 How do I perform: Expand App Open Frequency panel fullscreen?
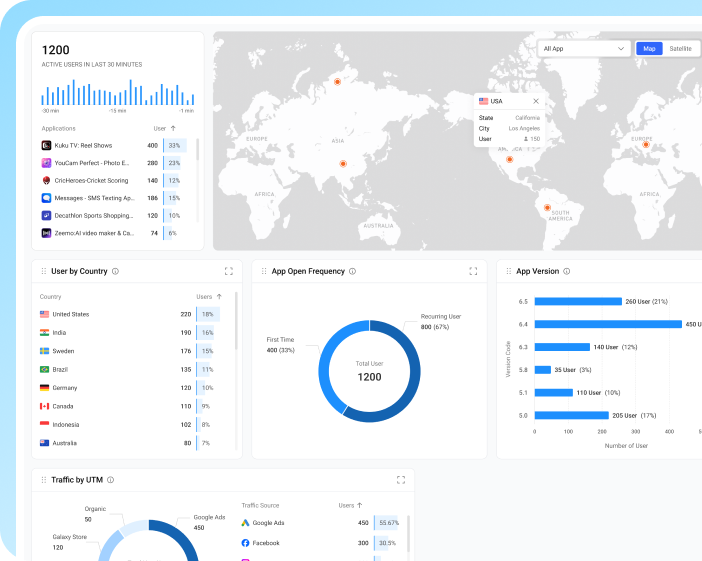coord(473,271)
